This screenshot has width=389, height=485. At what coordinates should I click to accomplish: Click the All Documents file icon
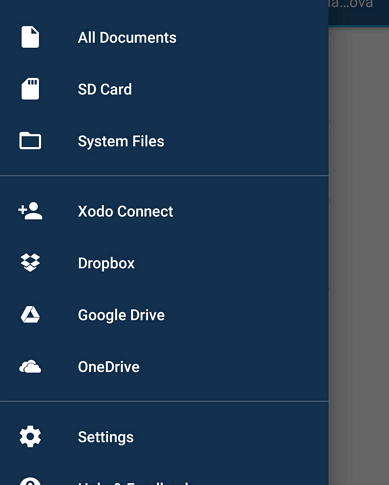click(30, 37)
